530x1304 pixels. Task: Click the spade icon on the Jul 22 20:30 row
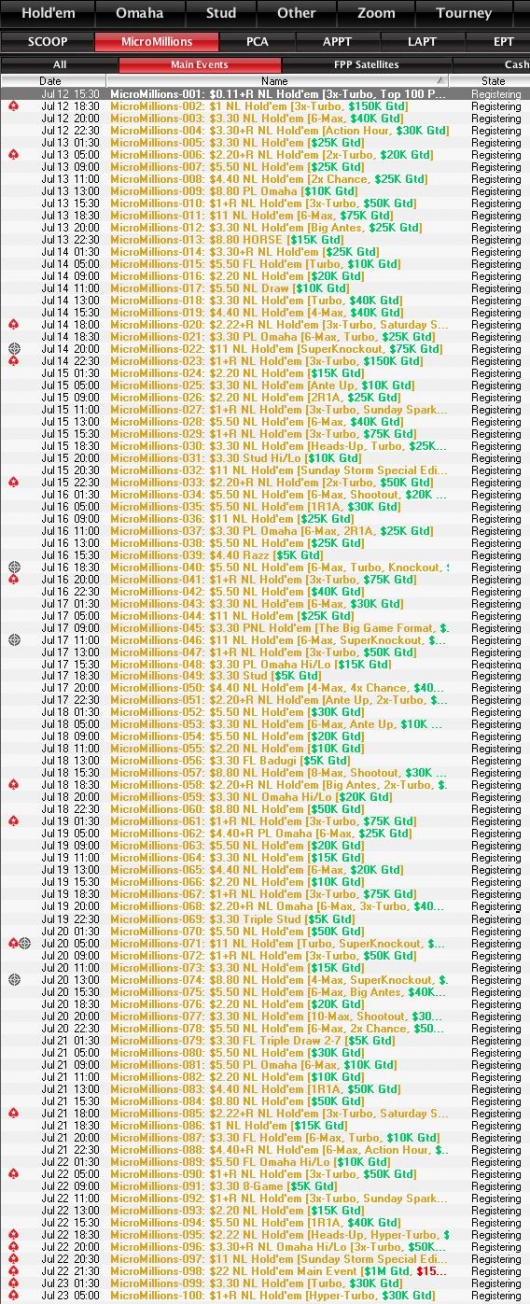13,1258
